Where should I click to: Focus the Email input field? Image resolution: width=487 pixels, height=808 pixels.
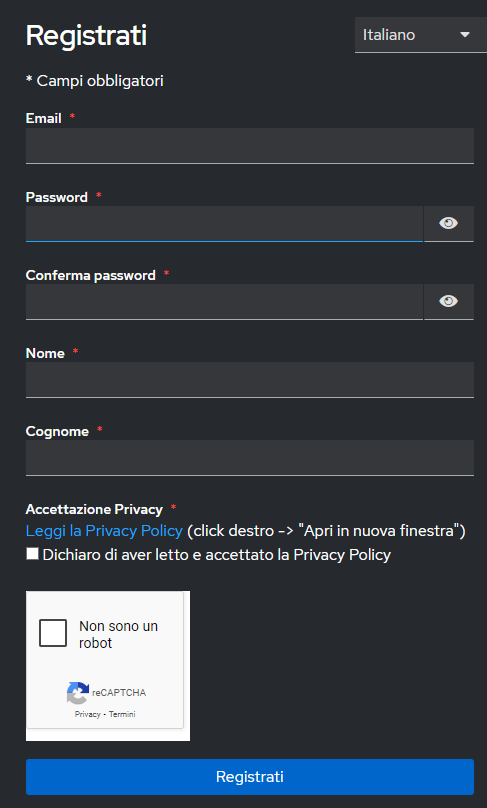pos(250,146)
